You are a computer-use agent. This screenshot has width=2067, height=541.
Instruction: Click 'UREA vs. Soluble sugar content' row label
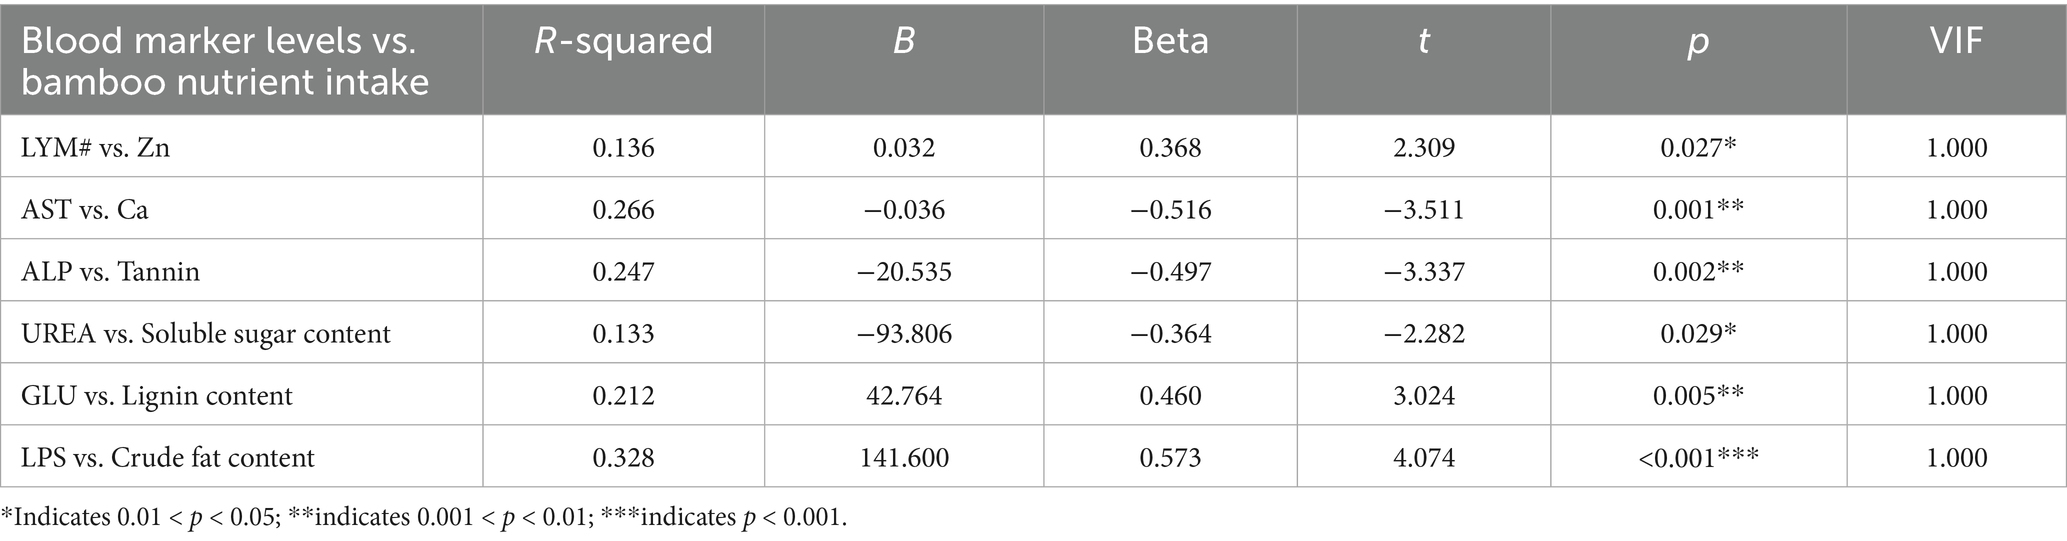206,334
